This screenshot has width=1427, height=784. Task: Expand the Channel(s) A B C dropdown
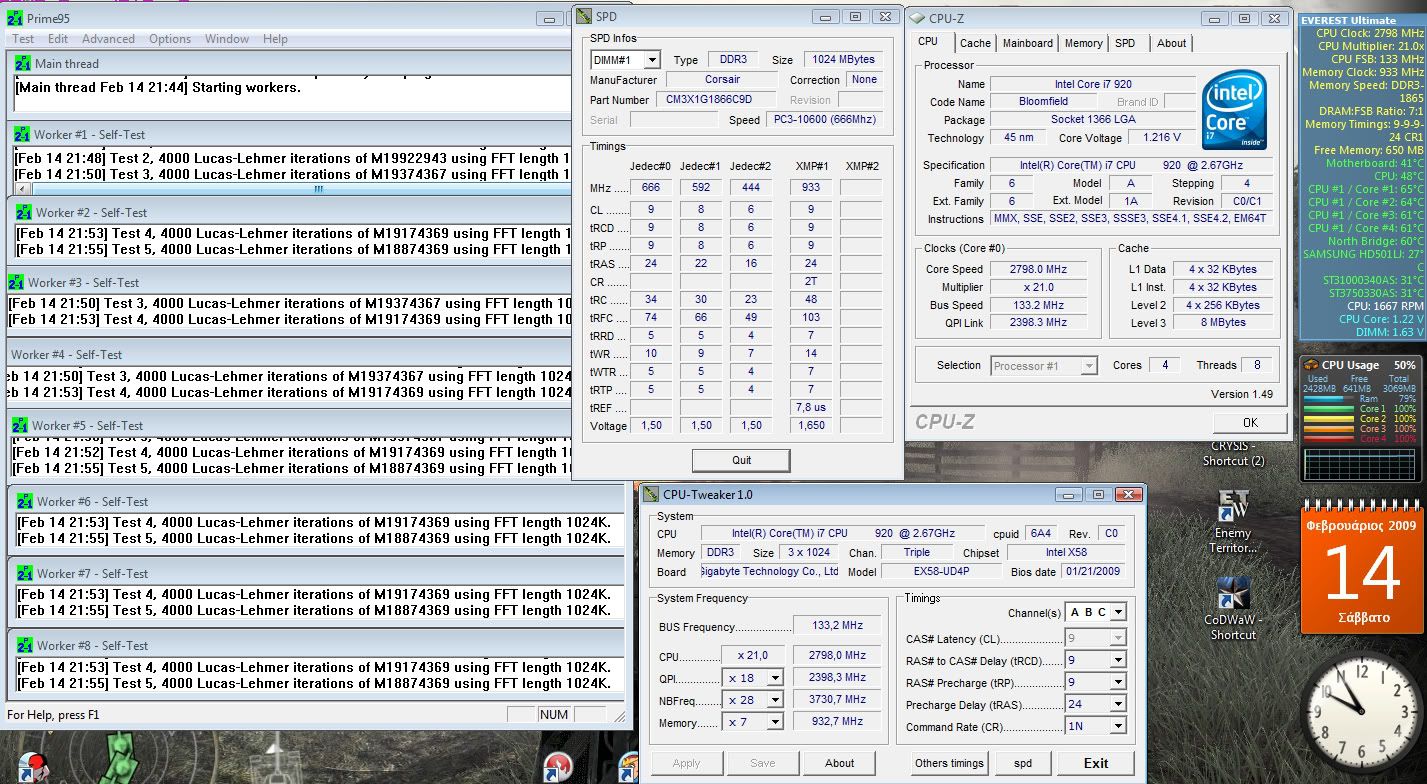tap(1117, 612)
